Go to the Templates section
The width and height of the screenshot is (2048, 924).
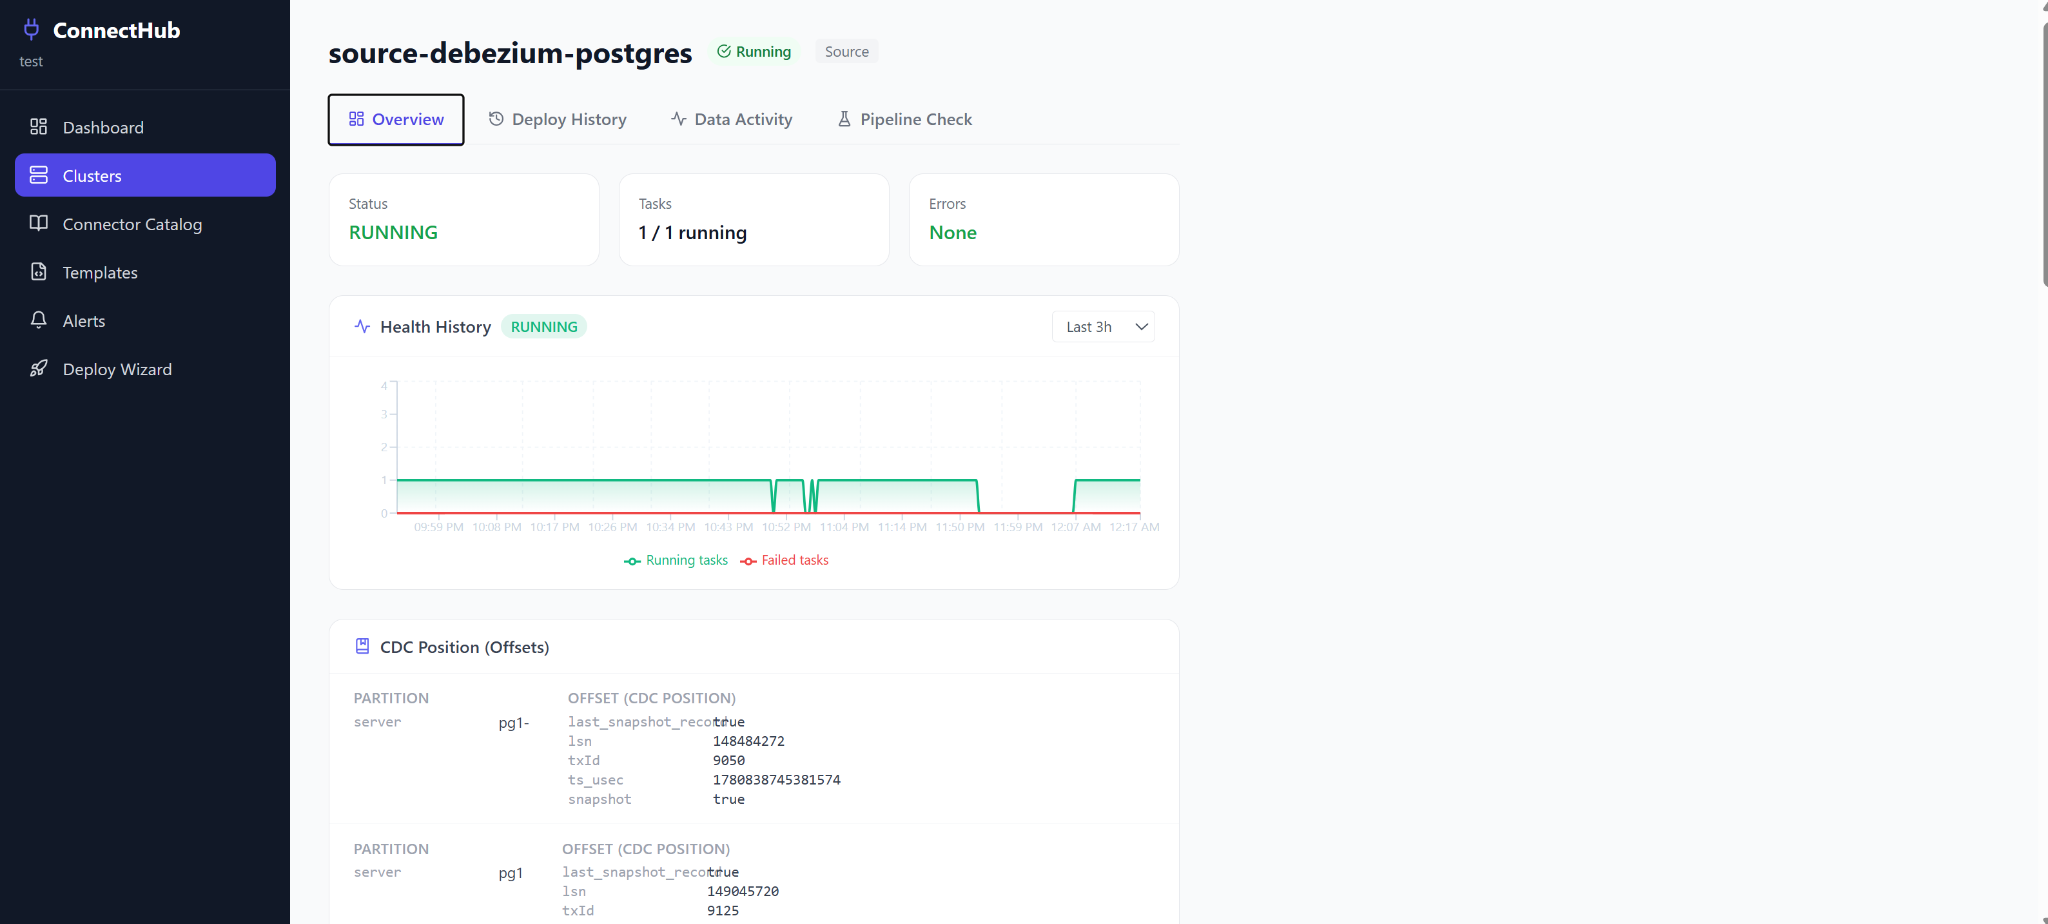[145, 272]
